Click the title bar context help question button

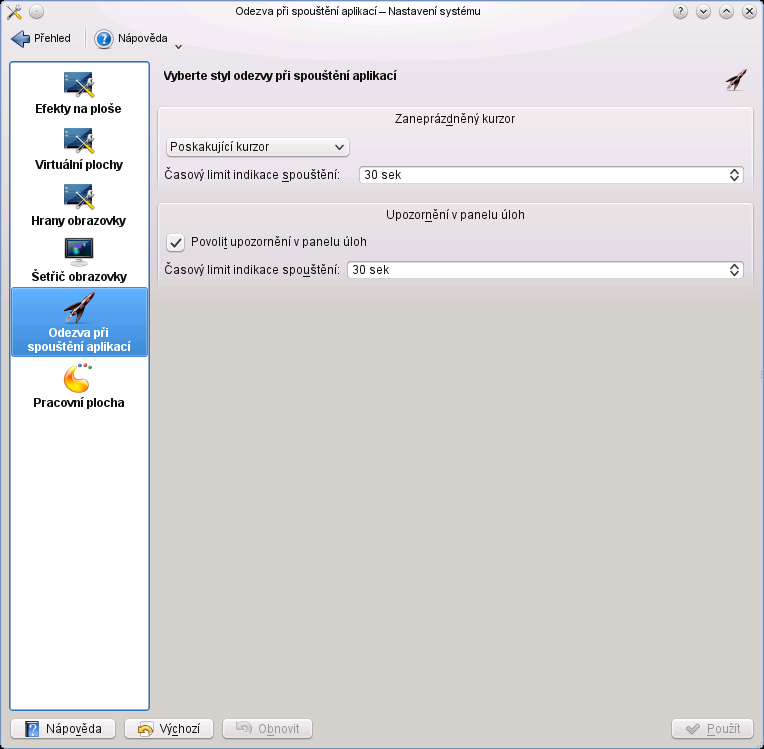click(680, 11)
